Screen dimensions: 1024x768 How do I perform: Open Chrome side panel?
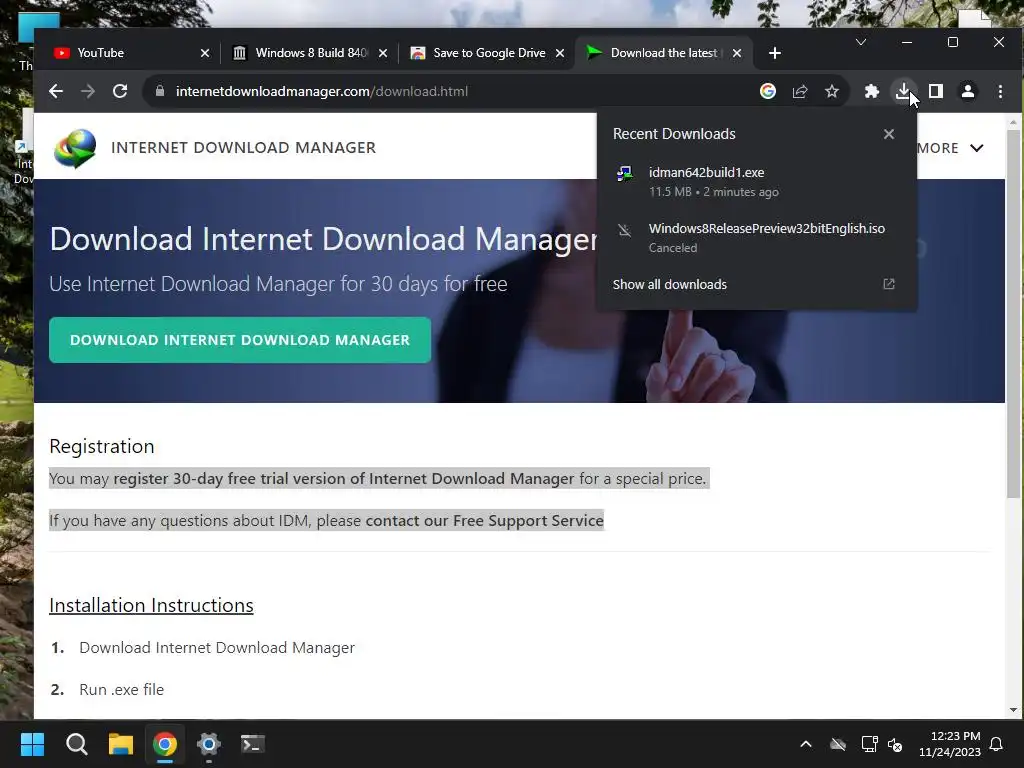(x=936, y=91)
